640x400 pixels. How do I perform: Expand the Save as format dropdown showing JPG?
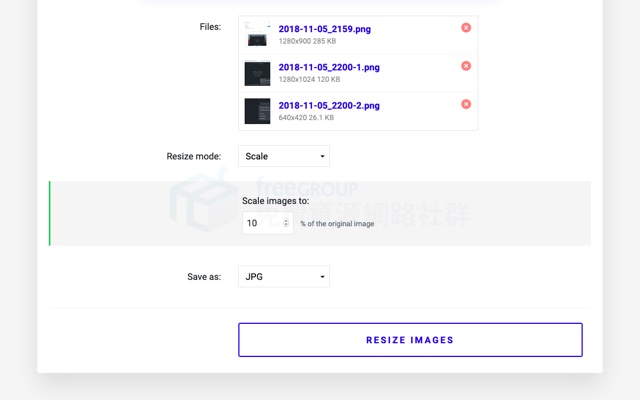tap(284, 277)
